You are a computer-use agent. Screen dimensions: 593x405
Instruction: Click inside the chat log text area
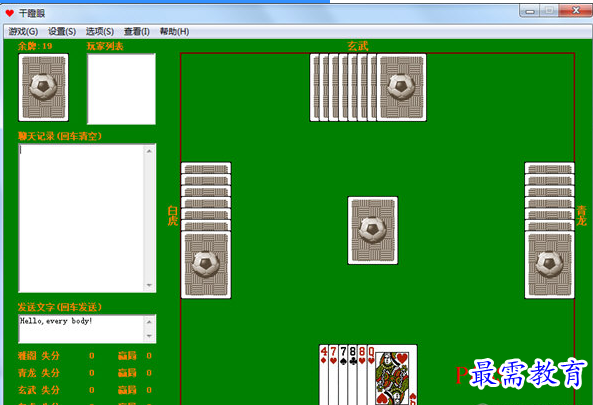click(81, 218)
